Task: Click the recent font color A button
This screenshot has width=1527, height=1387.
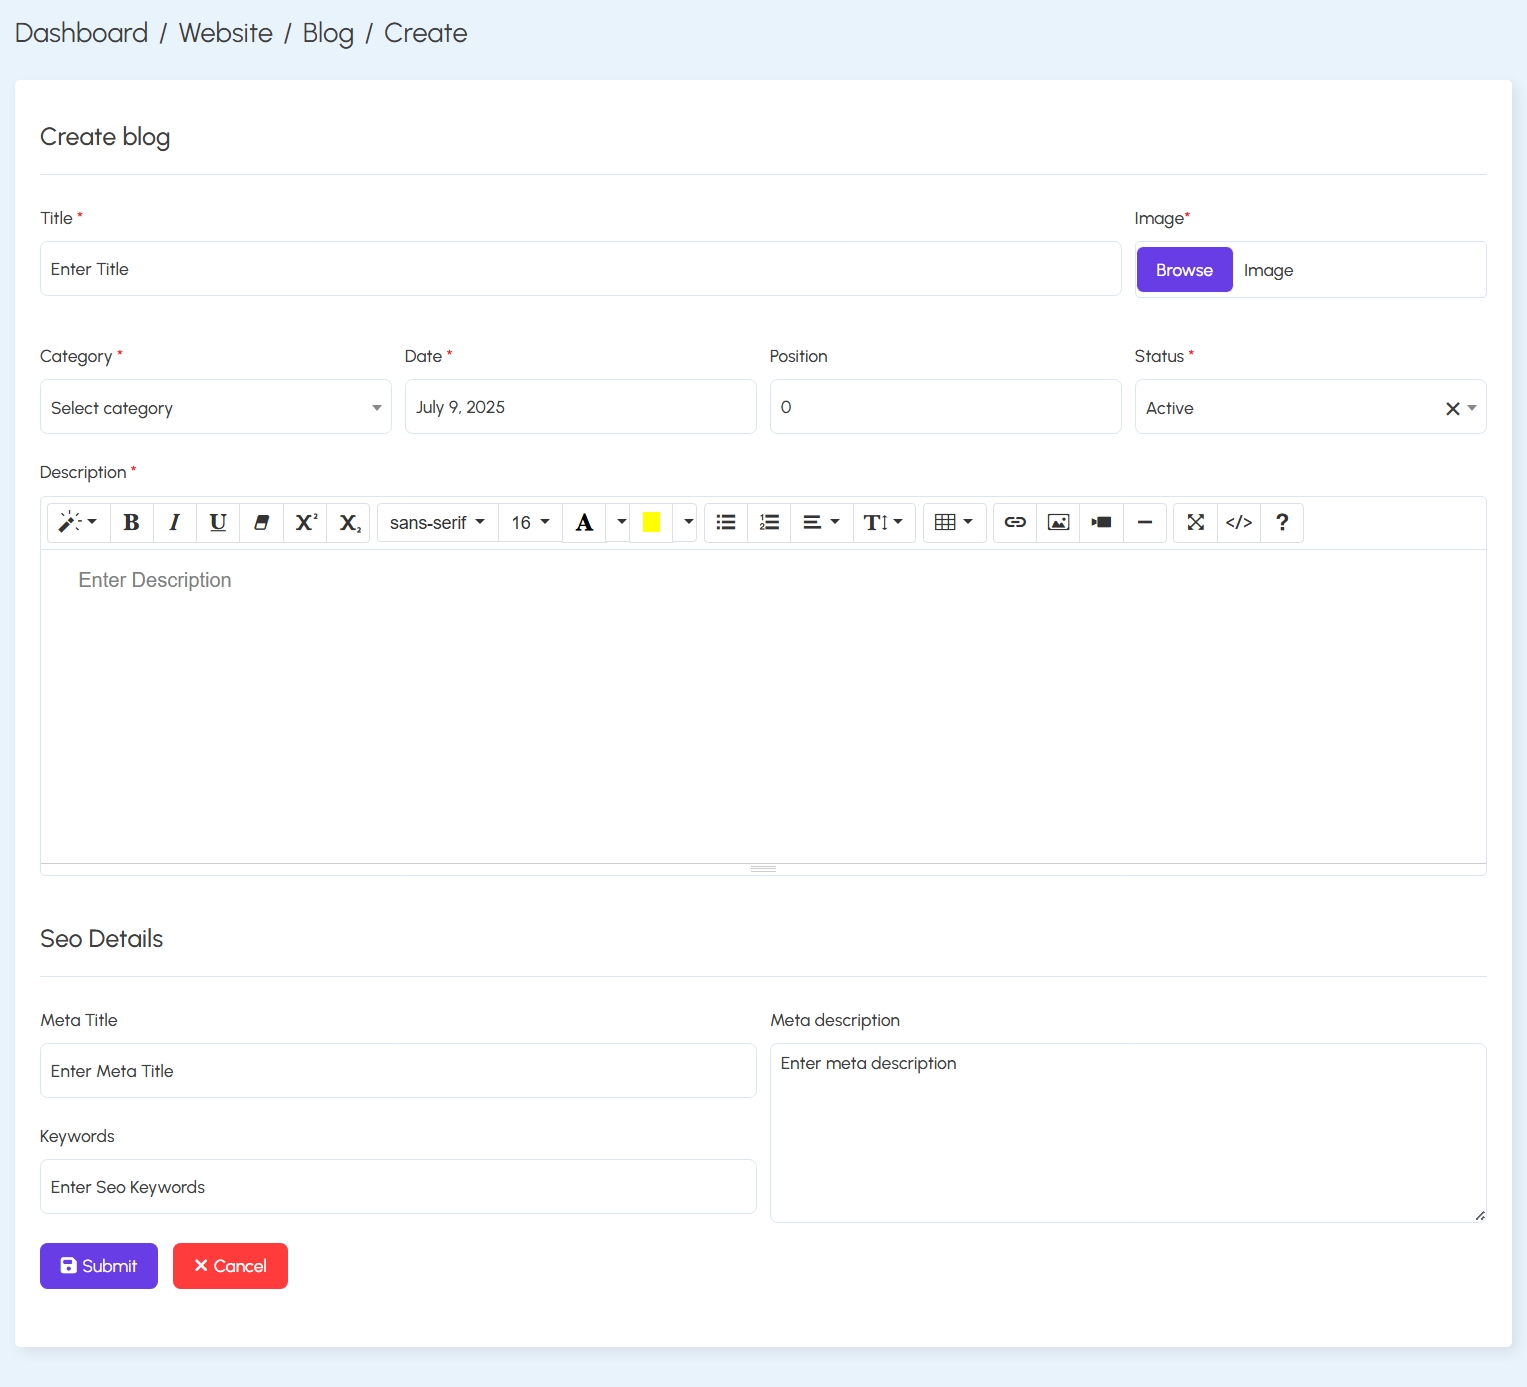Action: pyautogui.click(x=584, y=522)
